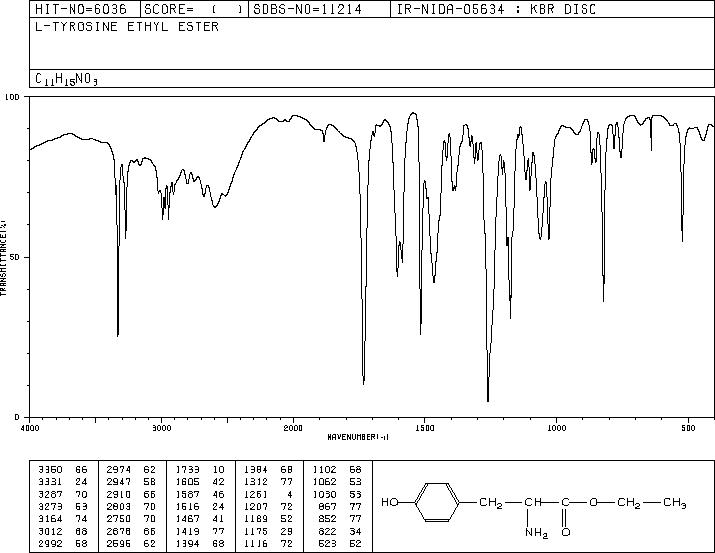Viewport: 715px width, 553px height.
Task: Click the compound name L-TYROSINE ETHYL ESTER
Action: [127, 27]
